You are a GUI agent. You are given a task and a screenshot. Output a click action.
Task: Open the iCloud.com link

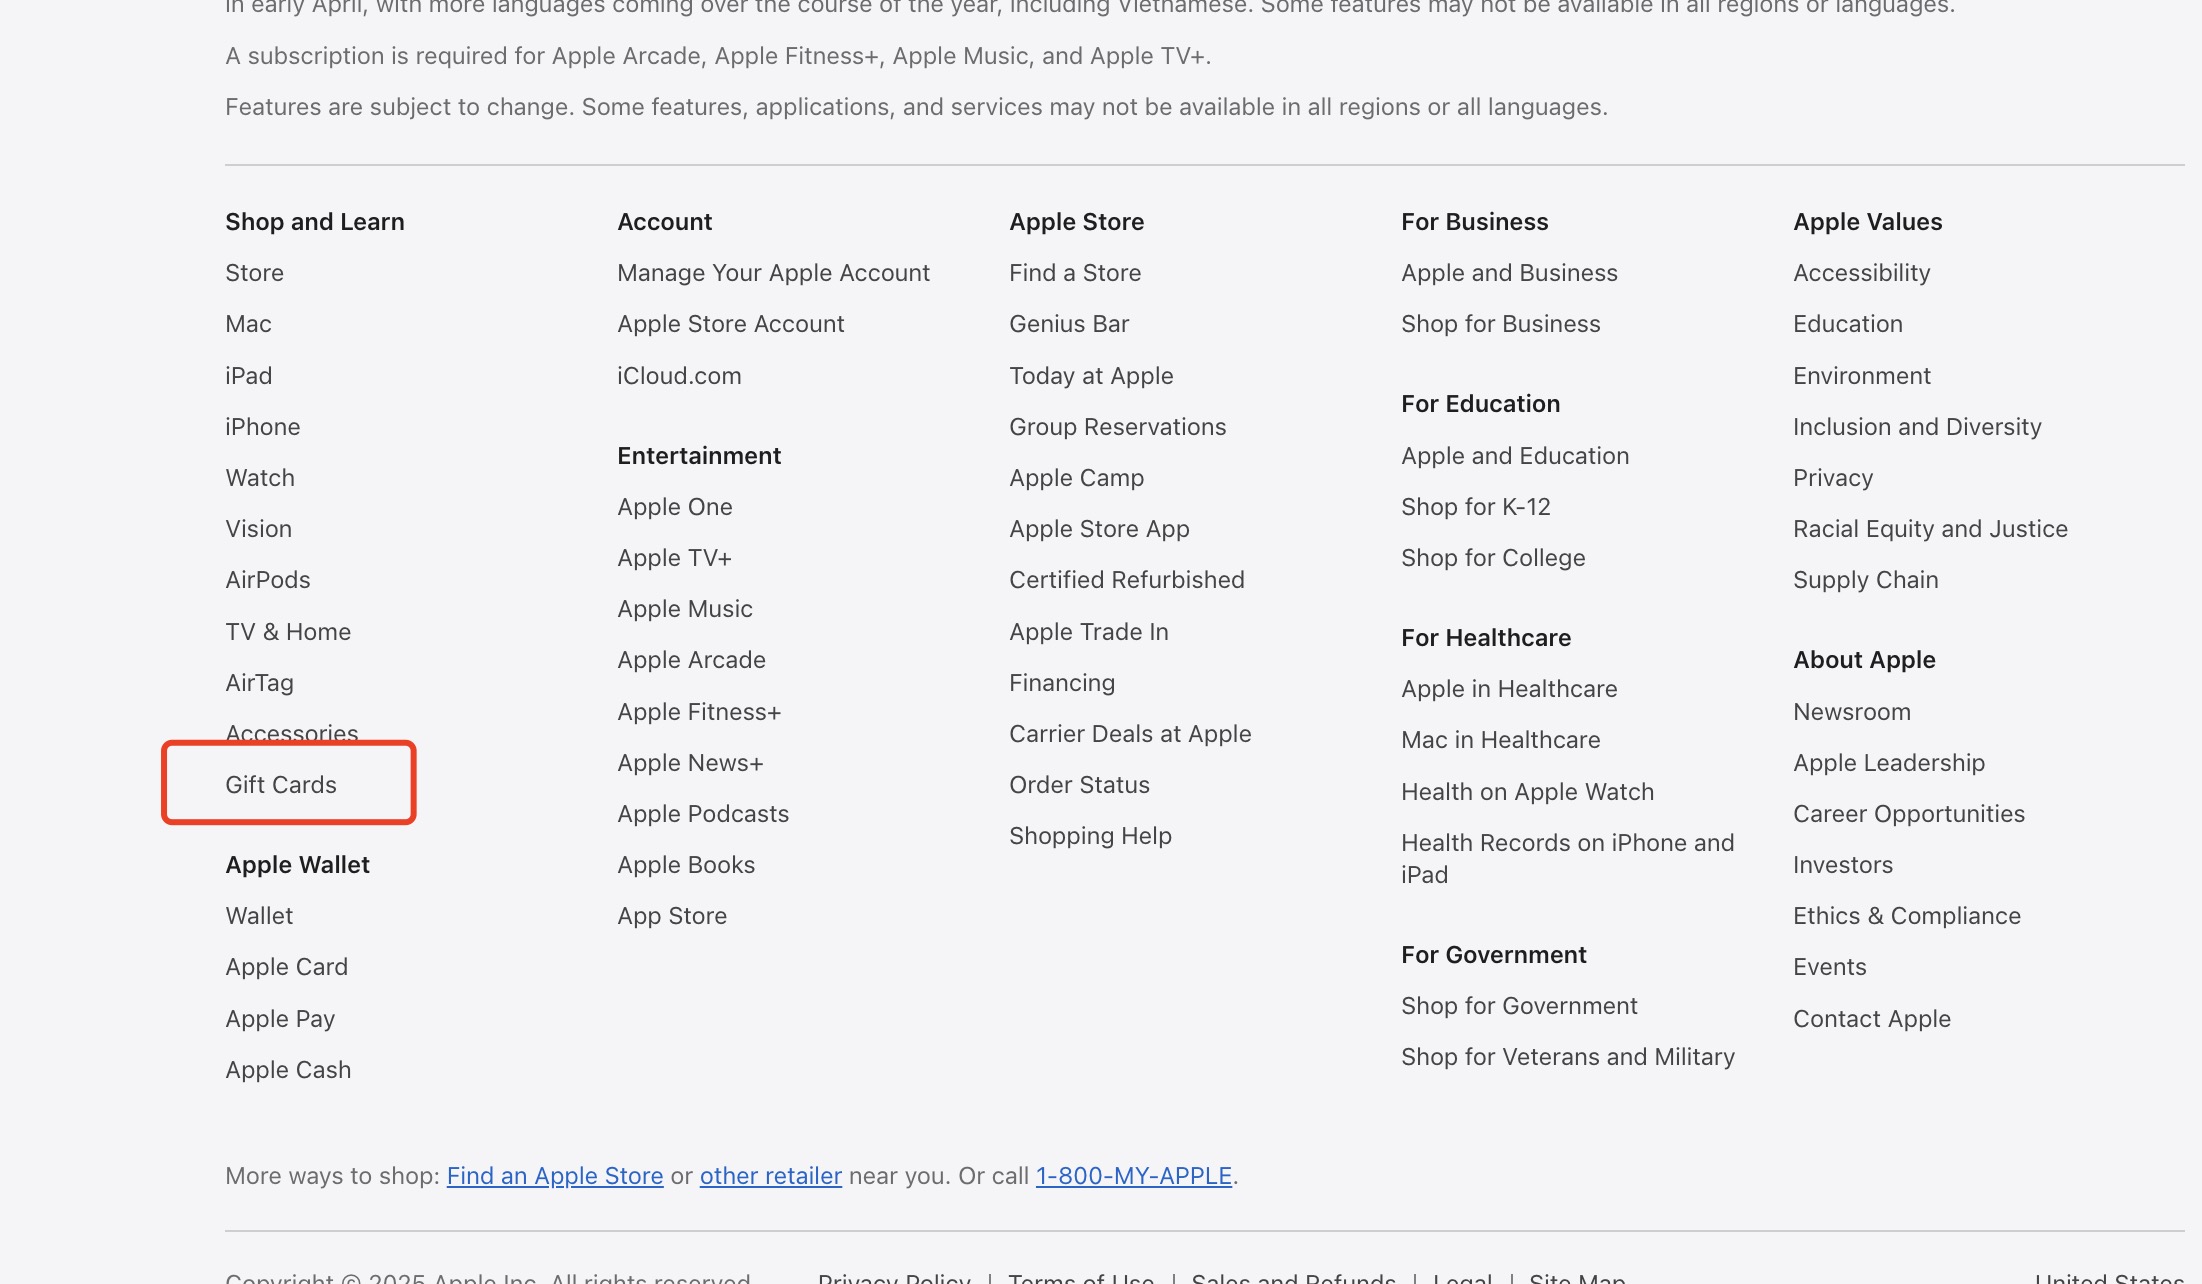[679, 375]
